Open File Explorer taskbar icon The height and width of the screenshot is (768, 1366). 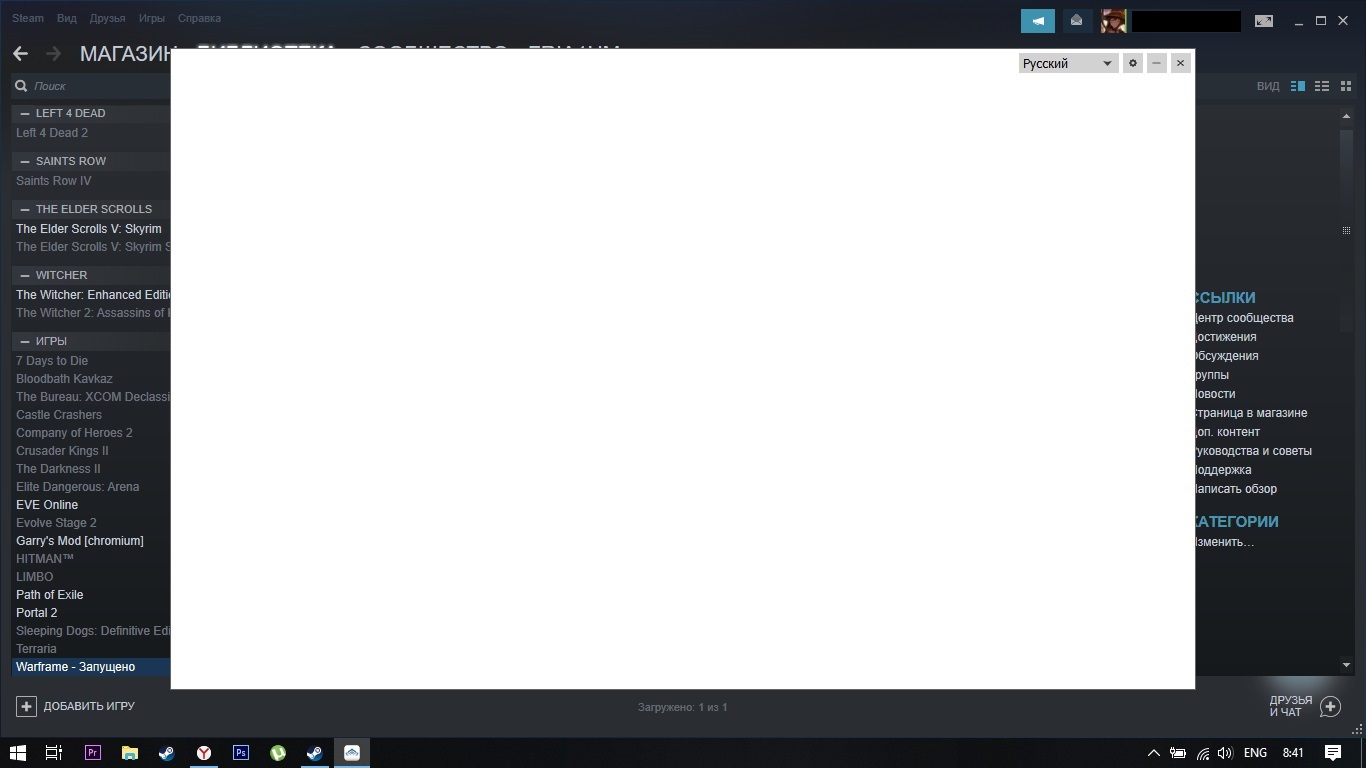(x=130, y=753)
